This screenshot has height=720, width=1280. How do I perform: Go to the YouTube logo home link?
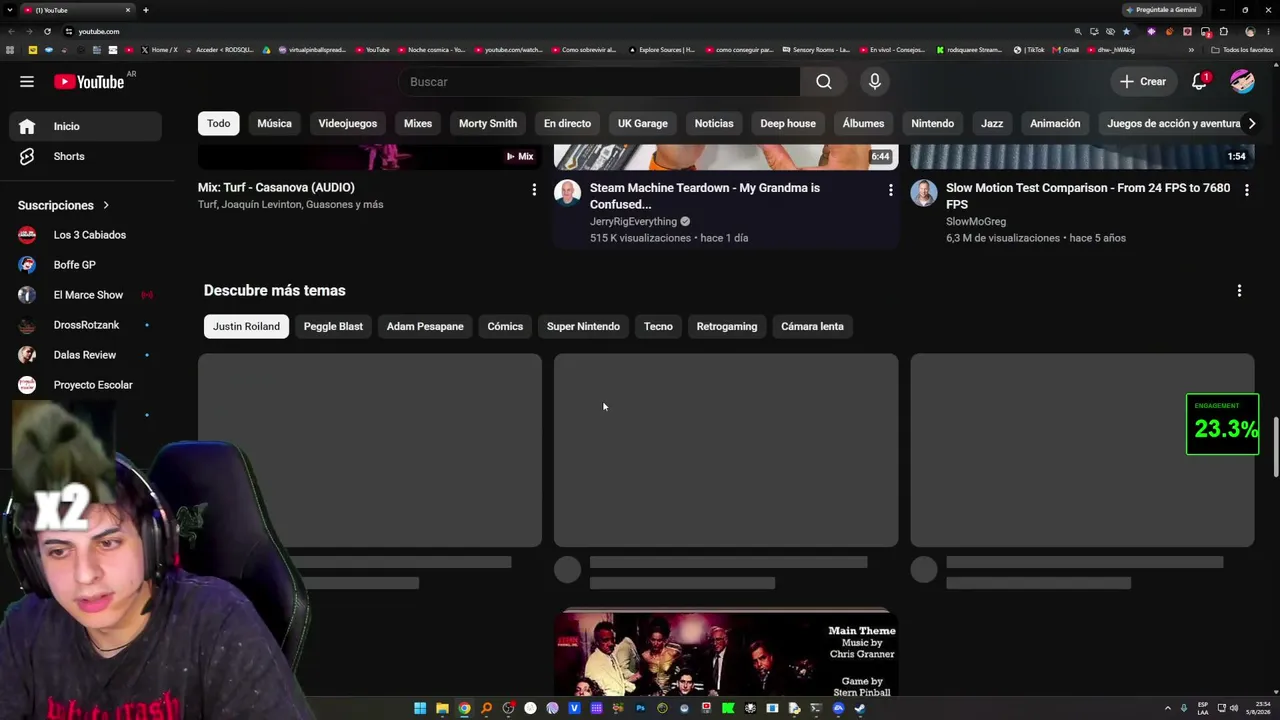pos(89,82)
